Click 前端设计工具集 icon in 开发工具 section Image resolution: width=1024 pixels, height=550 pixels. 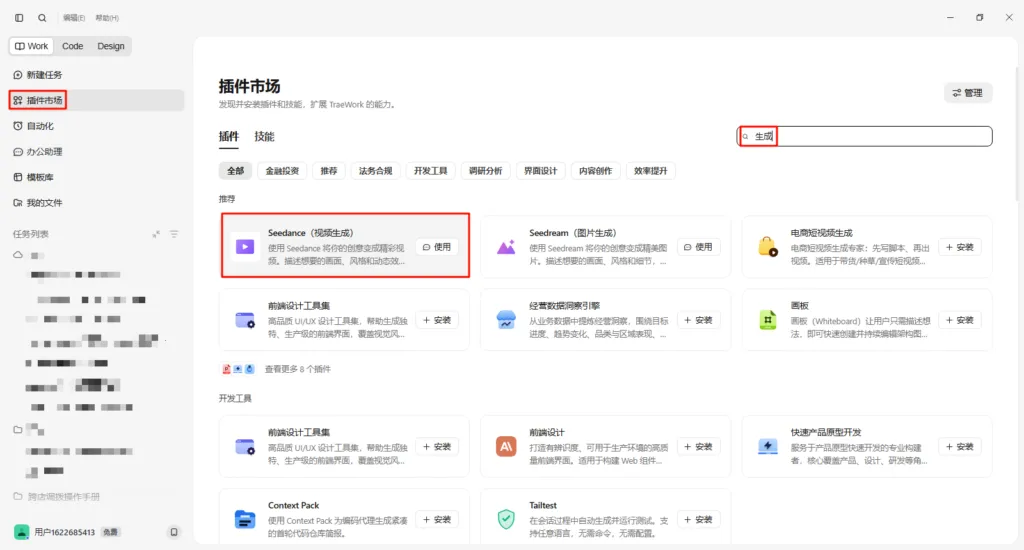pos(245,447)
